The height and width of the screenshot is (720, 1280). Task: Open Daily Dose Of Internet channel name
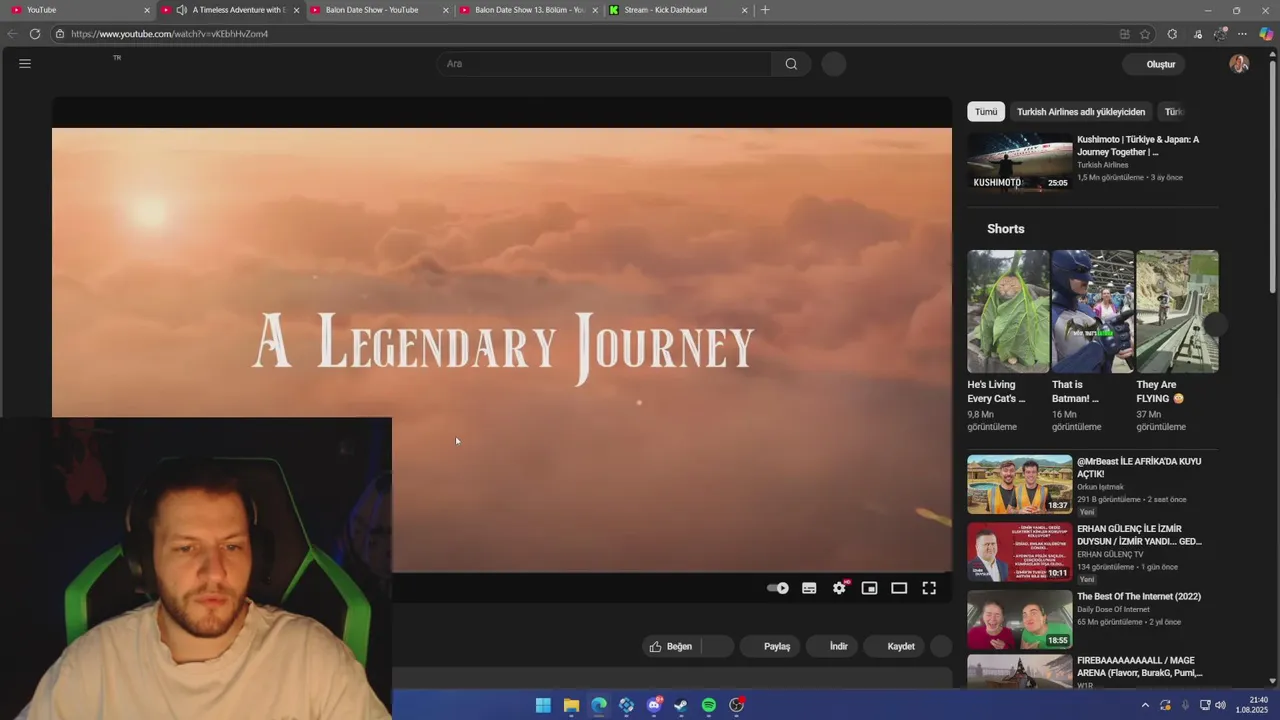(x=1113, y=609)
